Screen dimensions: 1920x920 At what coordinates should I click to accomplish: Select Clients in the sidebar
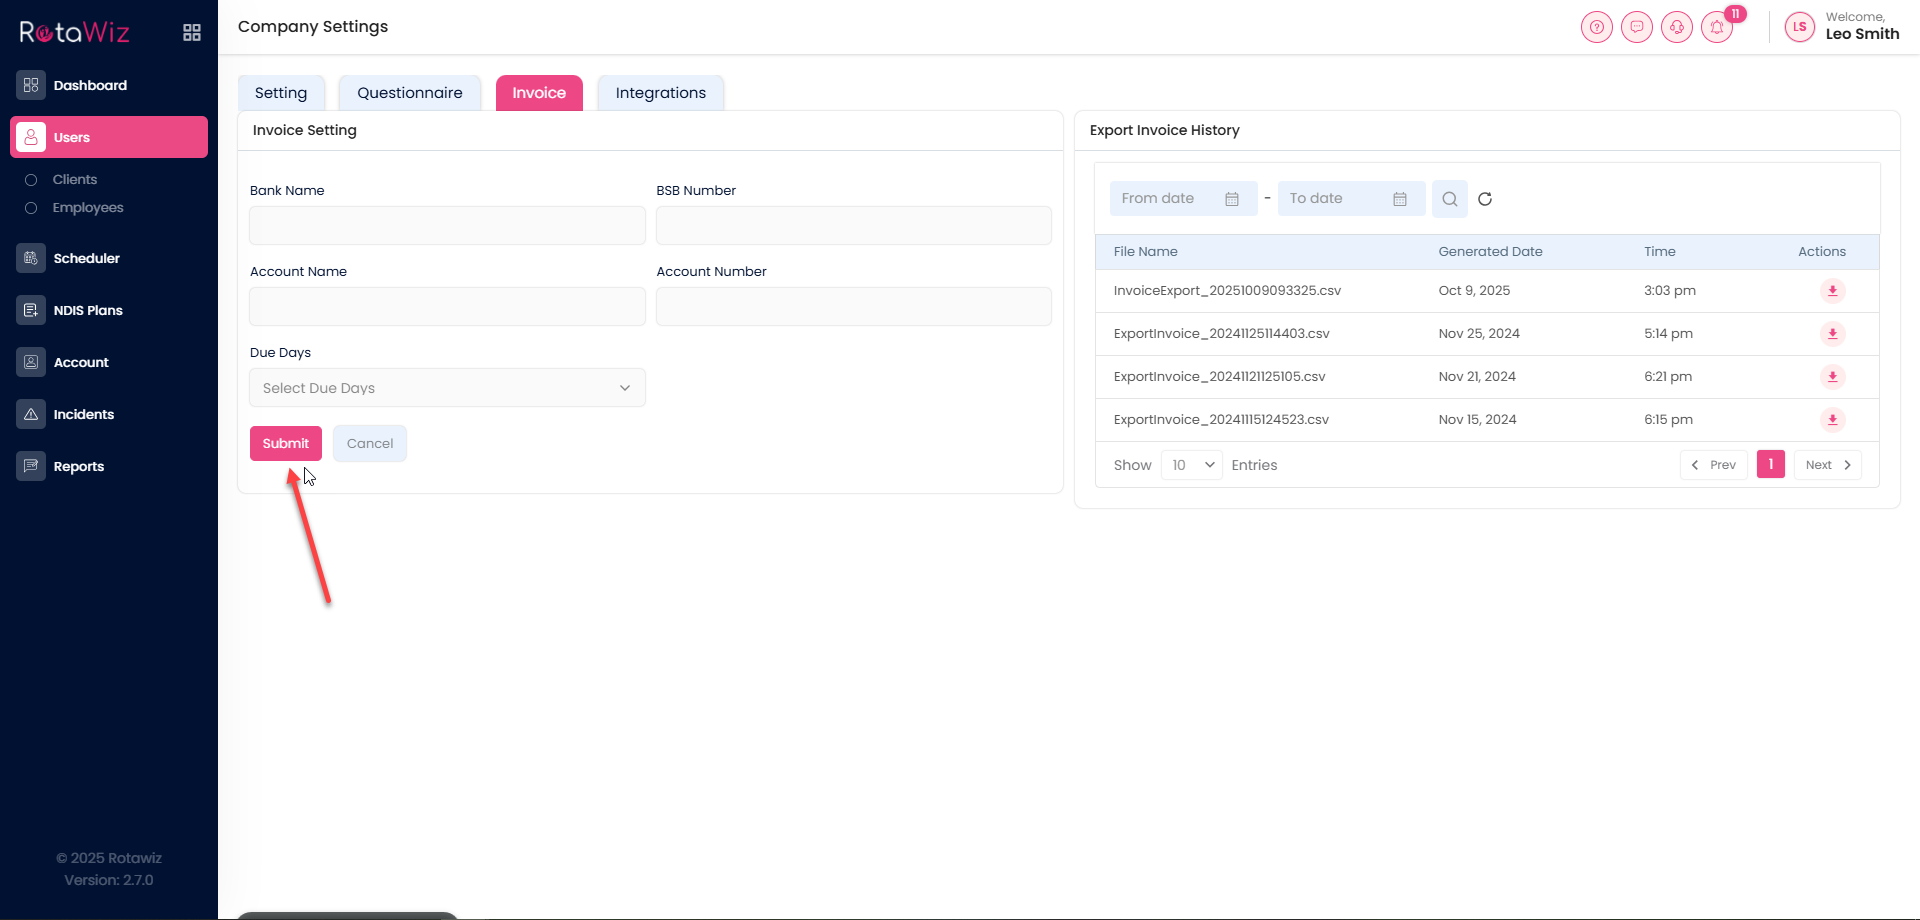click(x=75, y=180)
